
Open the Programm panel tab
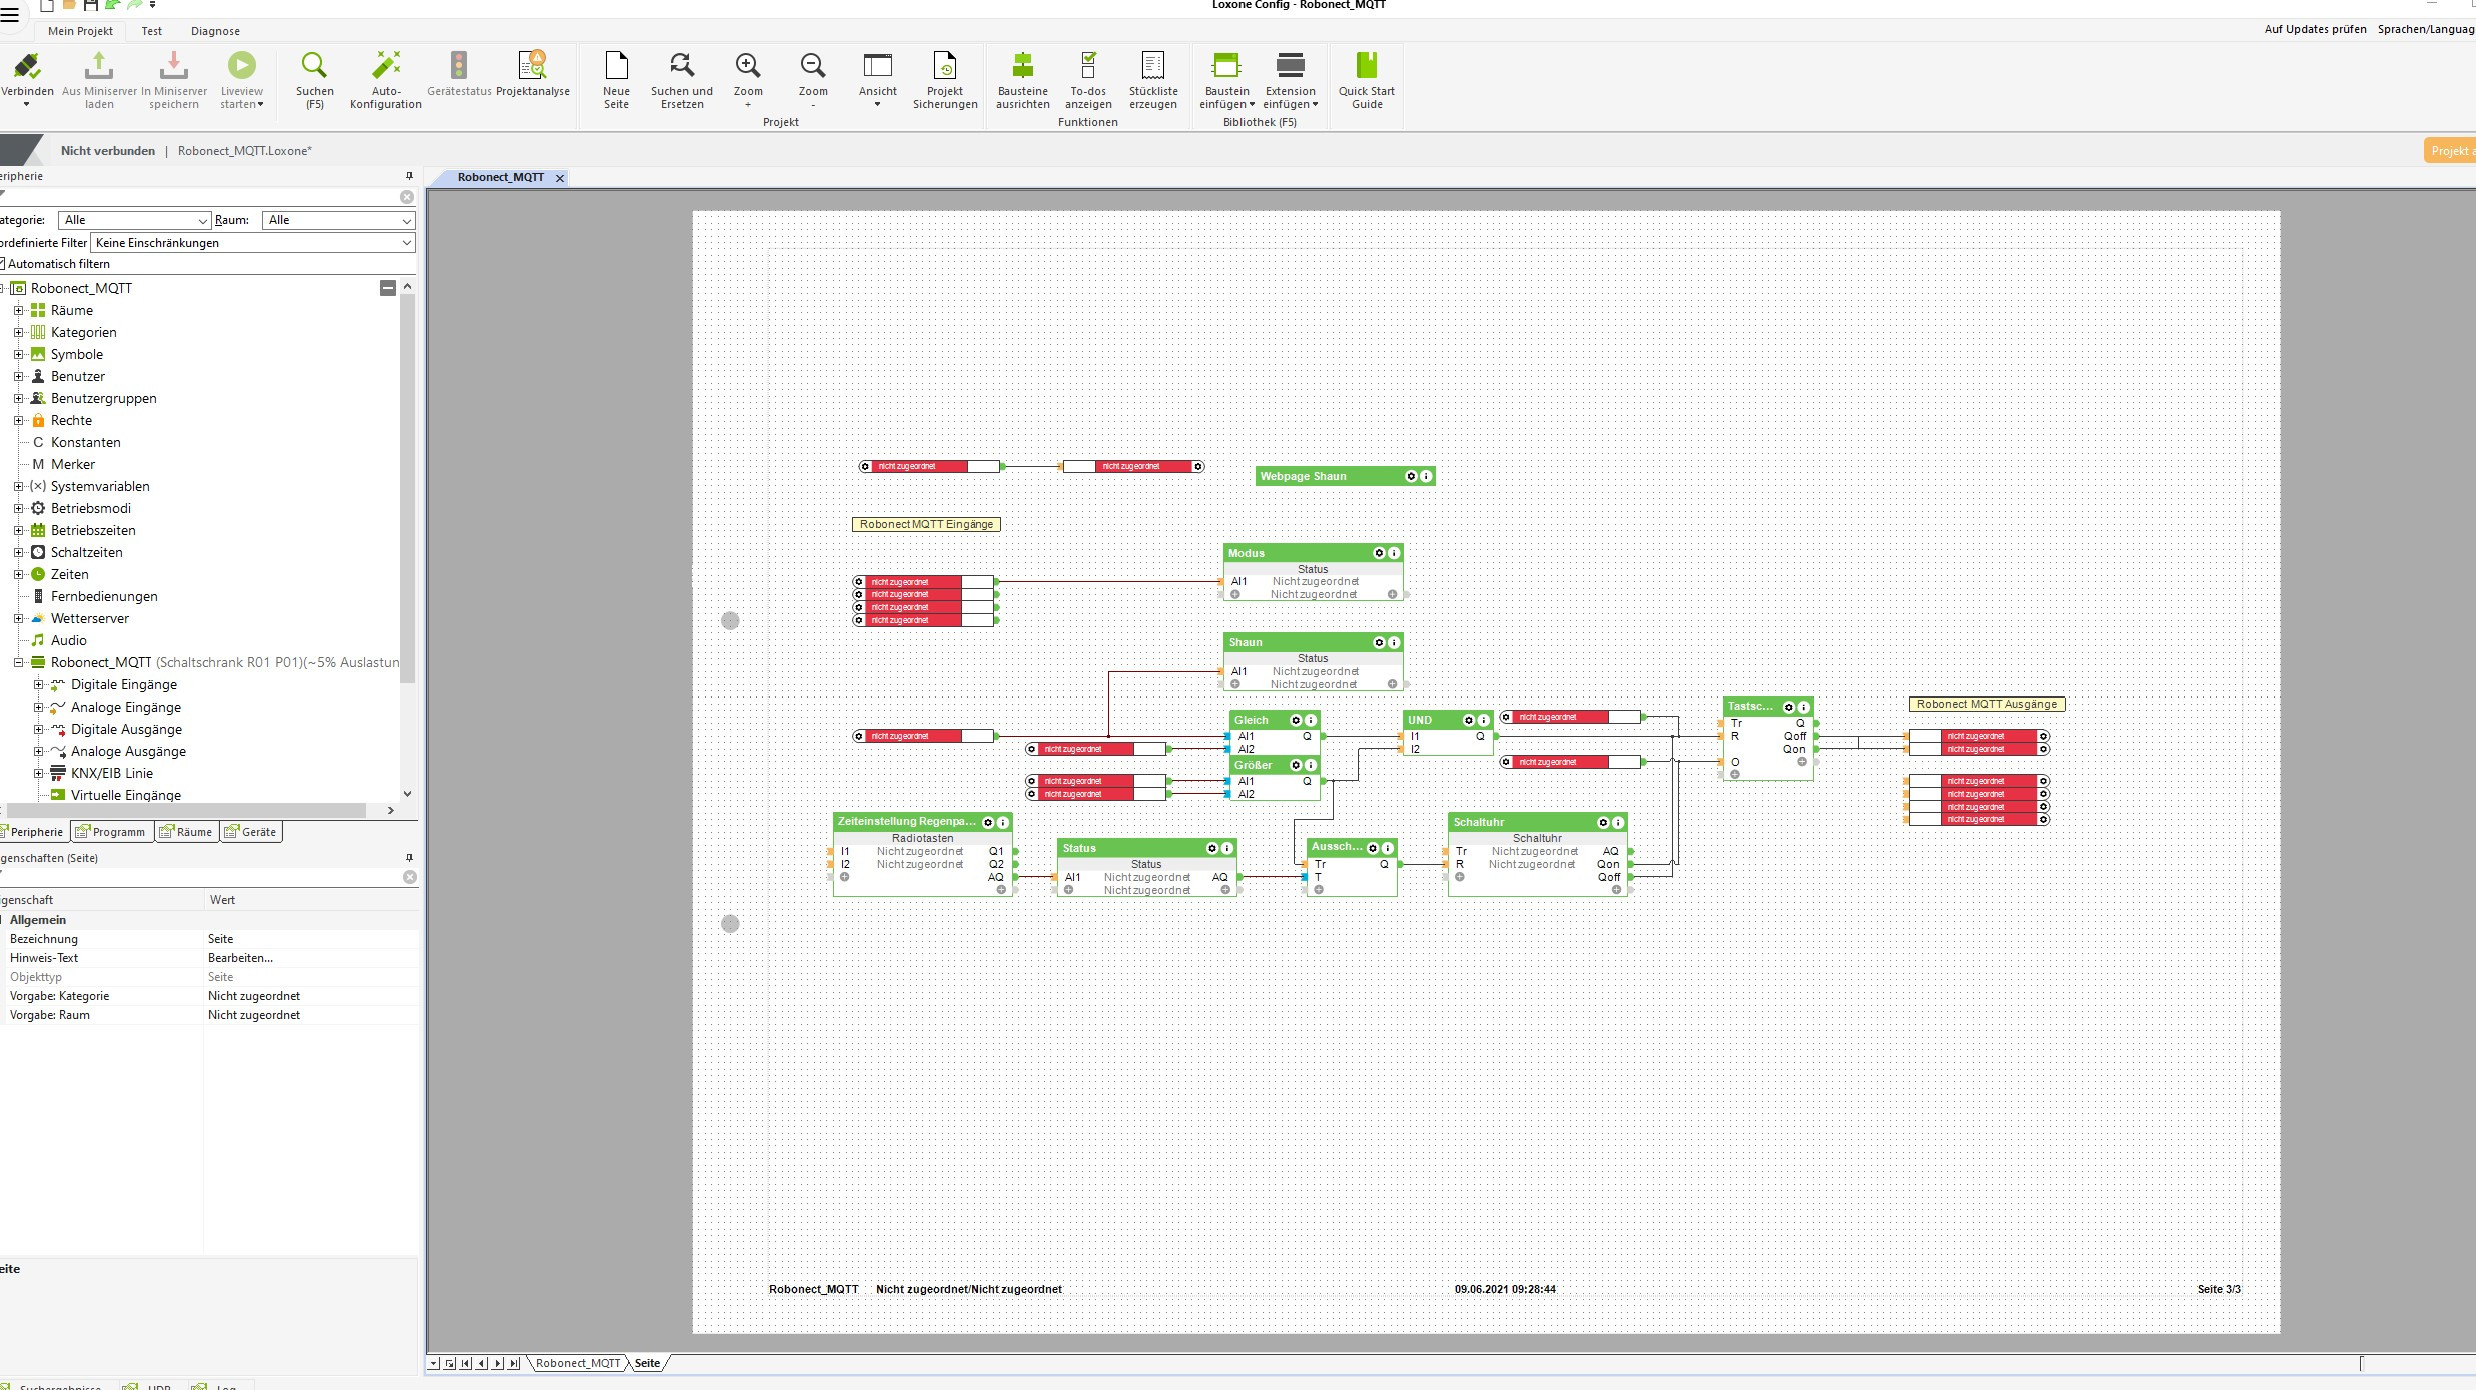[111, 832]
